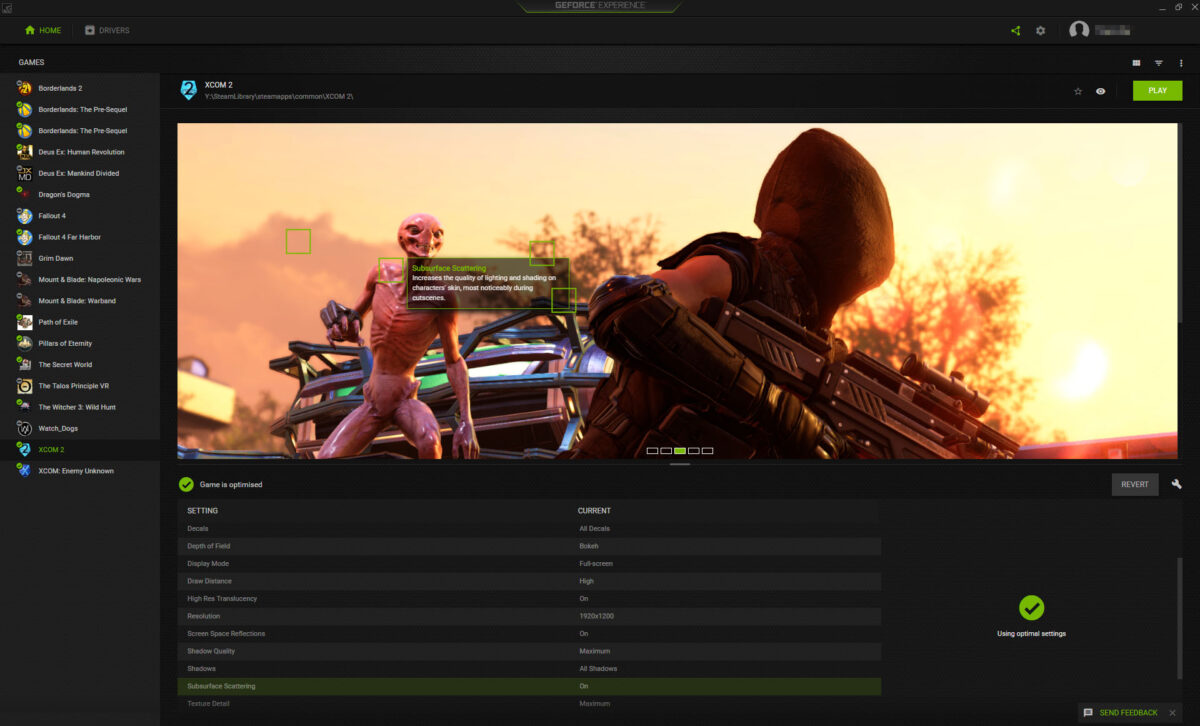Viewport: 1200px width, 726px height.
Task: Open the game sort filter menu
Action: (1159, 62)
